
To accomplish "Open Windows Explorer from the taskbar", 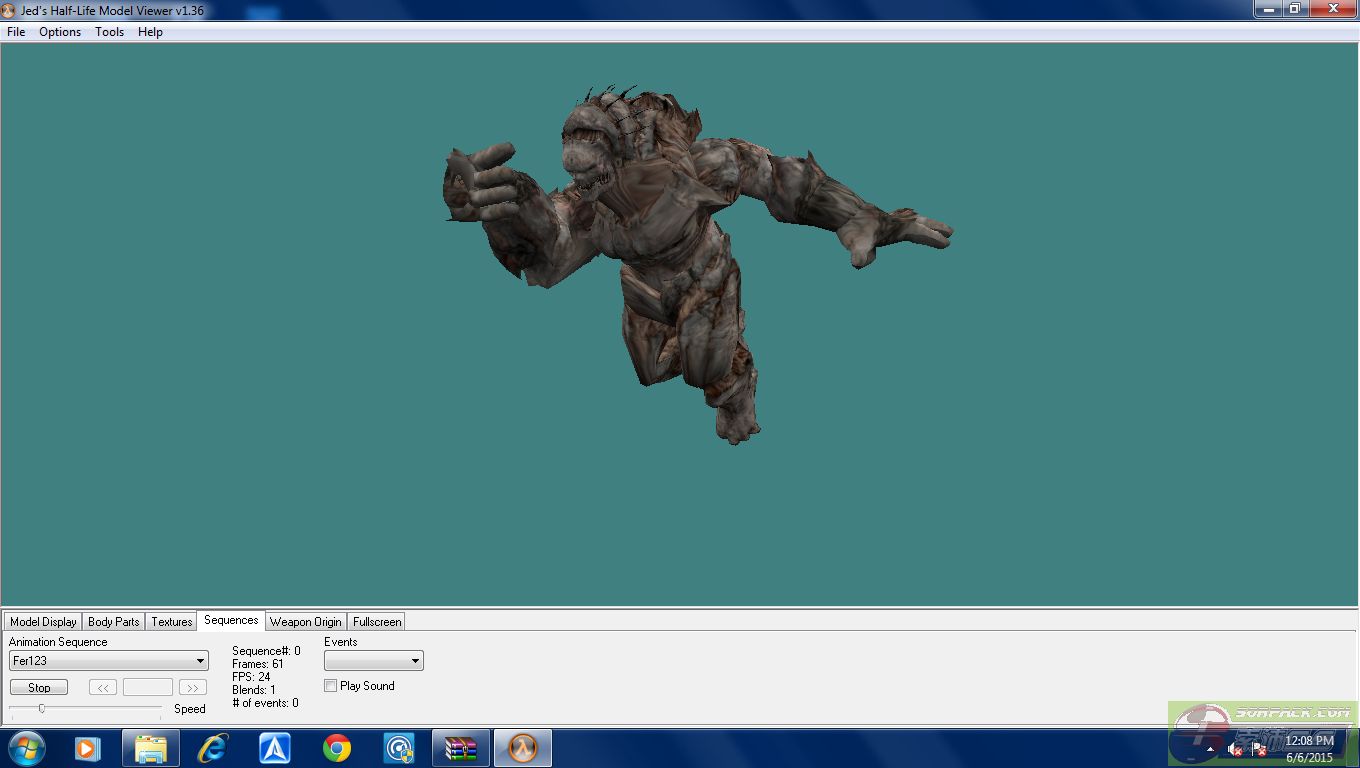I will pos(150,748).
